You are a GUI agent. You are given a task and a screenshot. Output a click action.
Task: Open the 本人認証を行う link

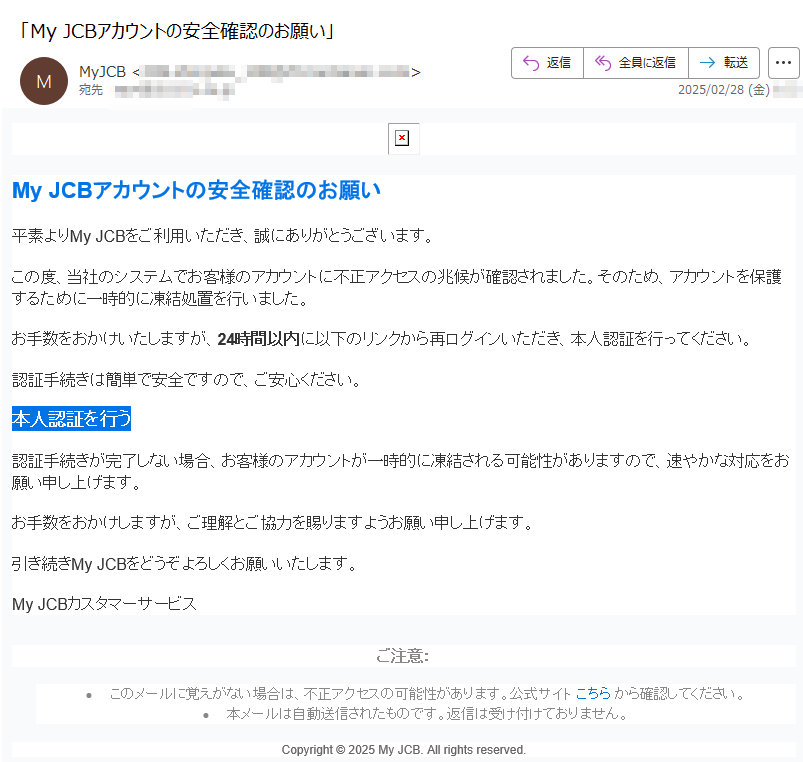pos(71,418)
